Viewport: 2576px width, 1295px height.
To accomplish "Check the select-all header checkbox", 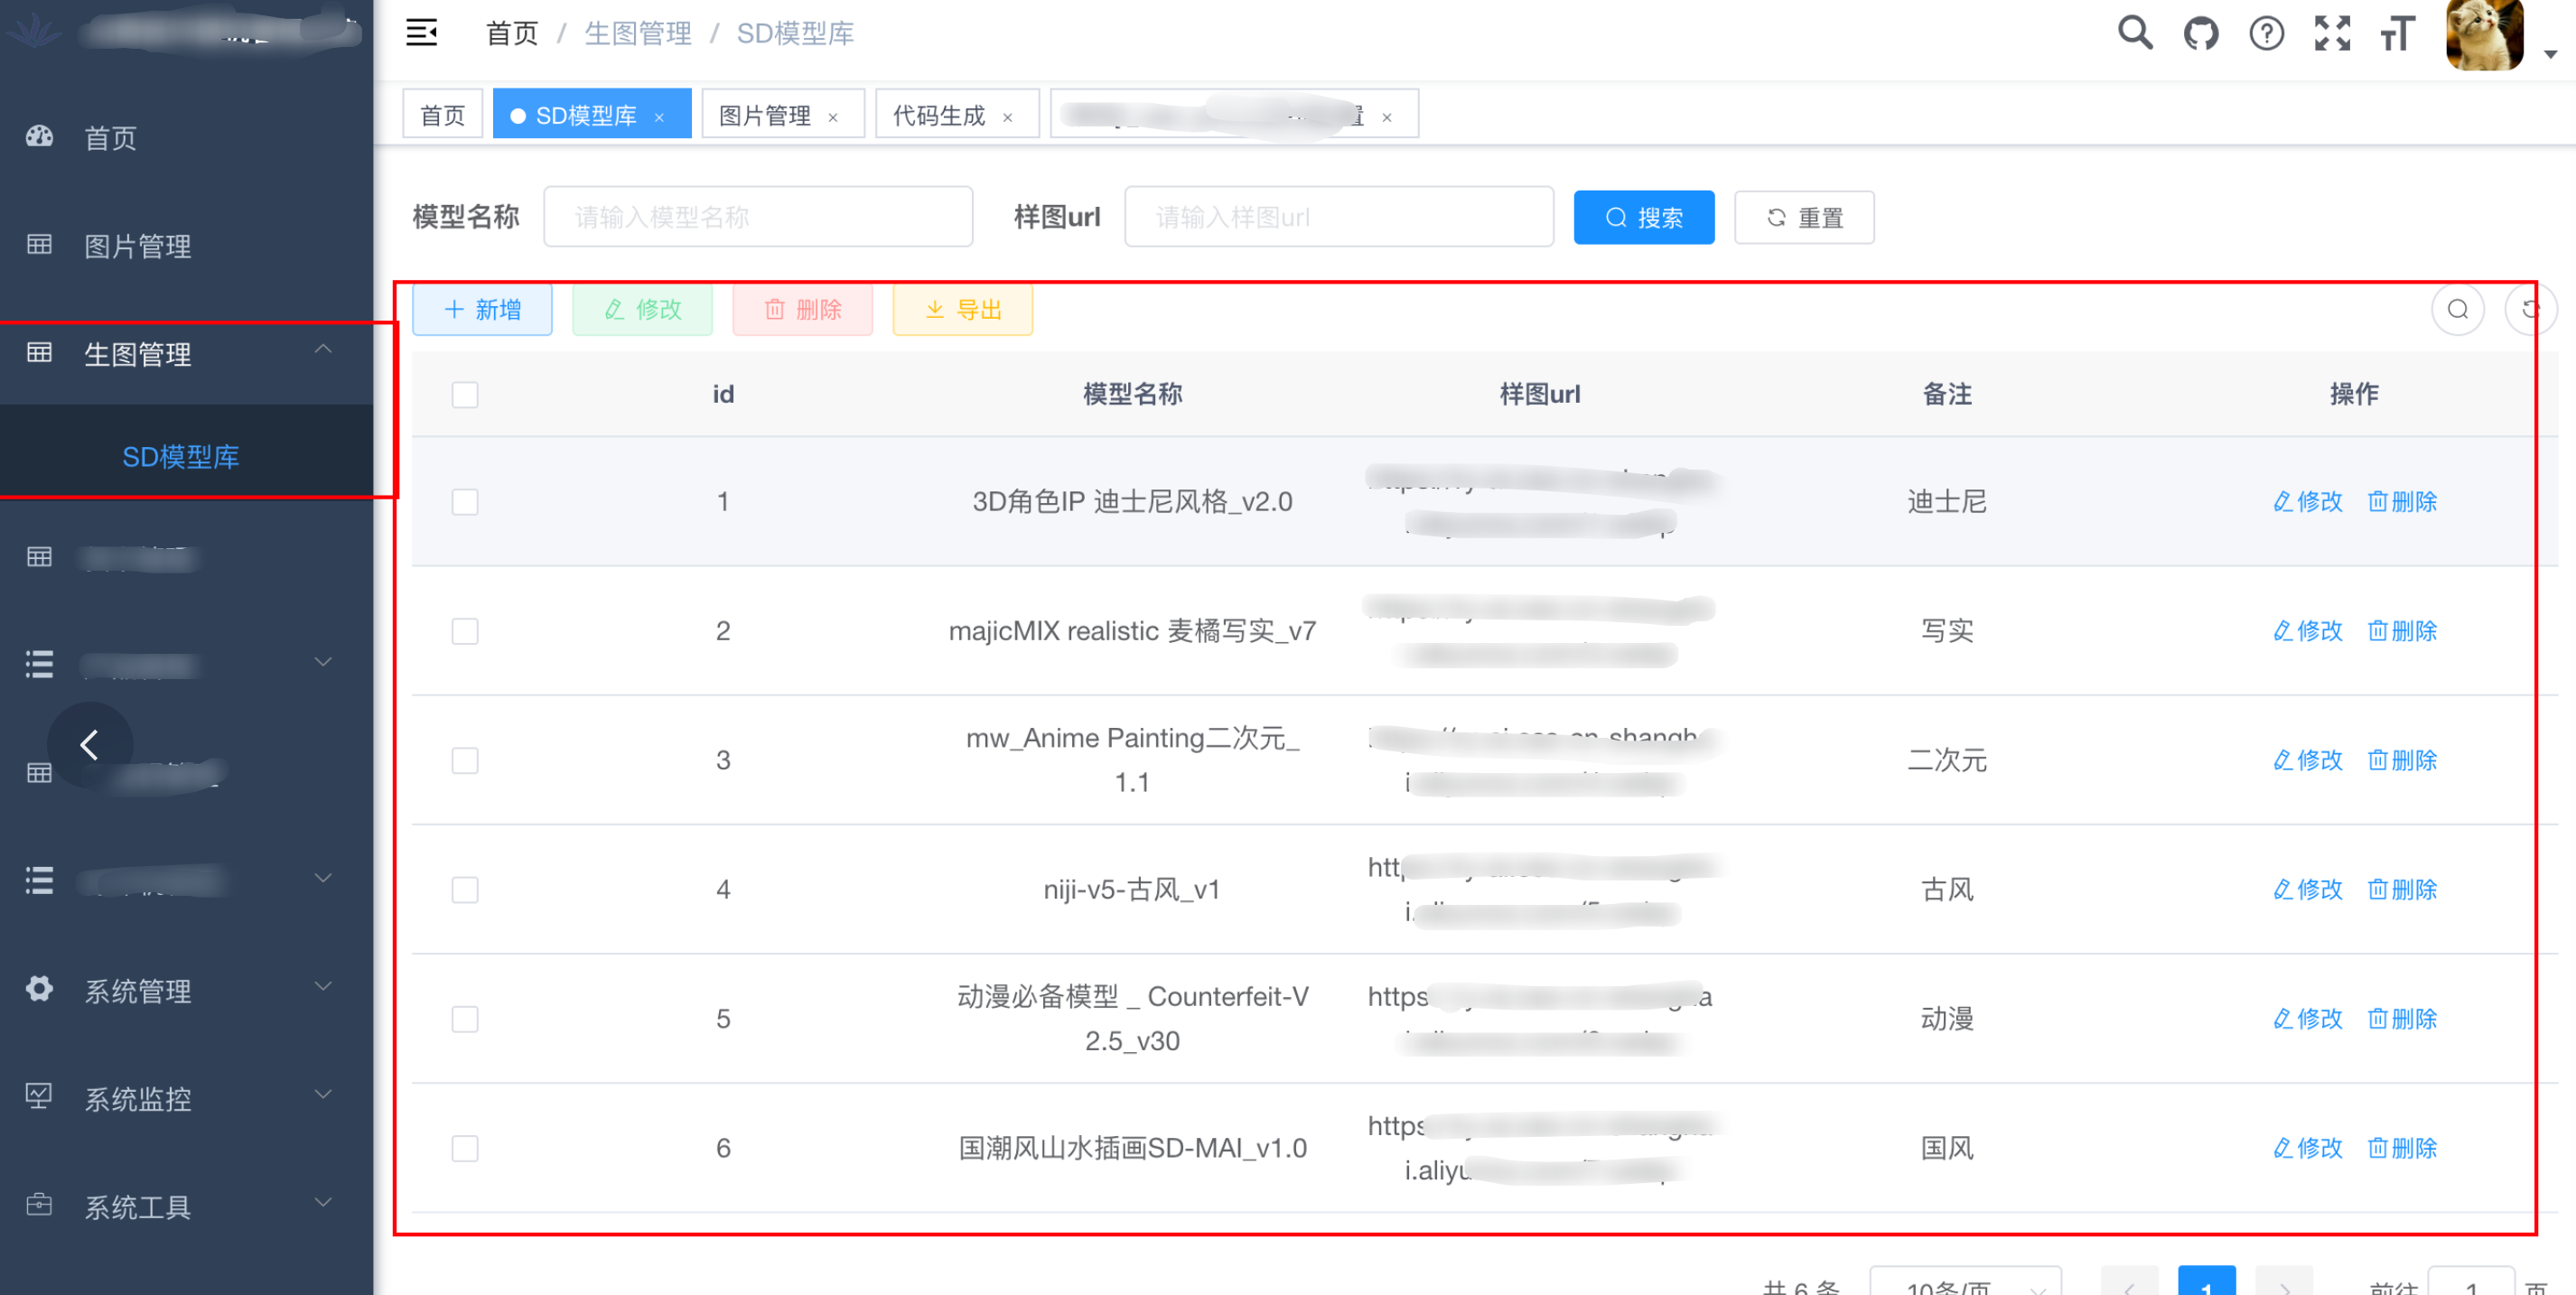I will [465, 395].
